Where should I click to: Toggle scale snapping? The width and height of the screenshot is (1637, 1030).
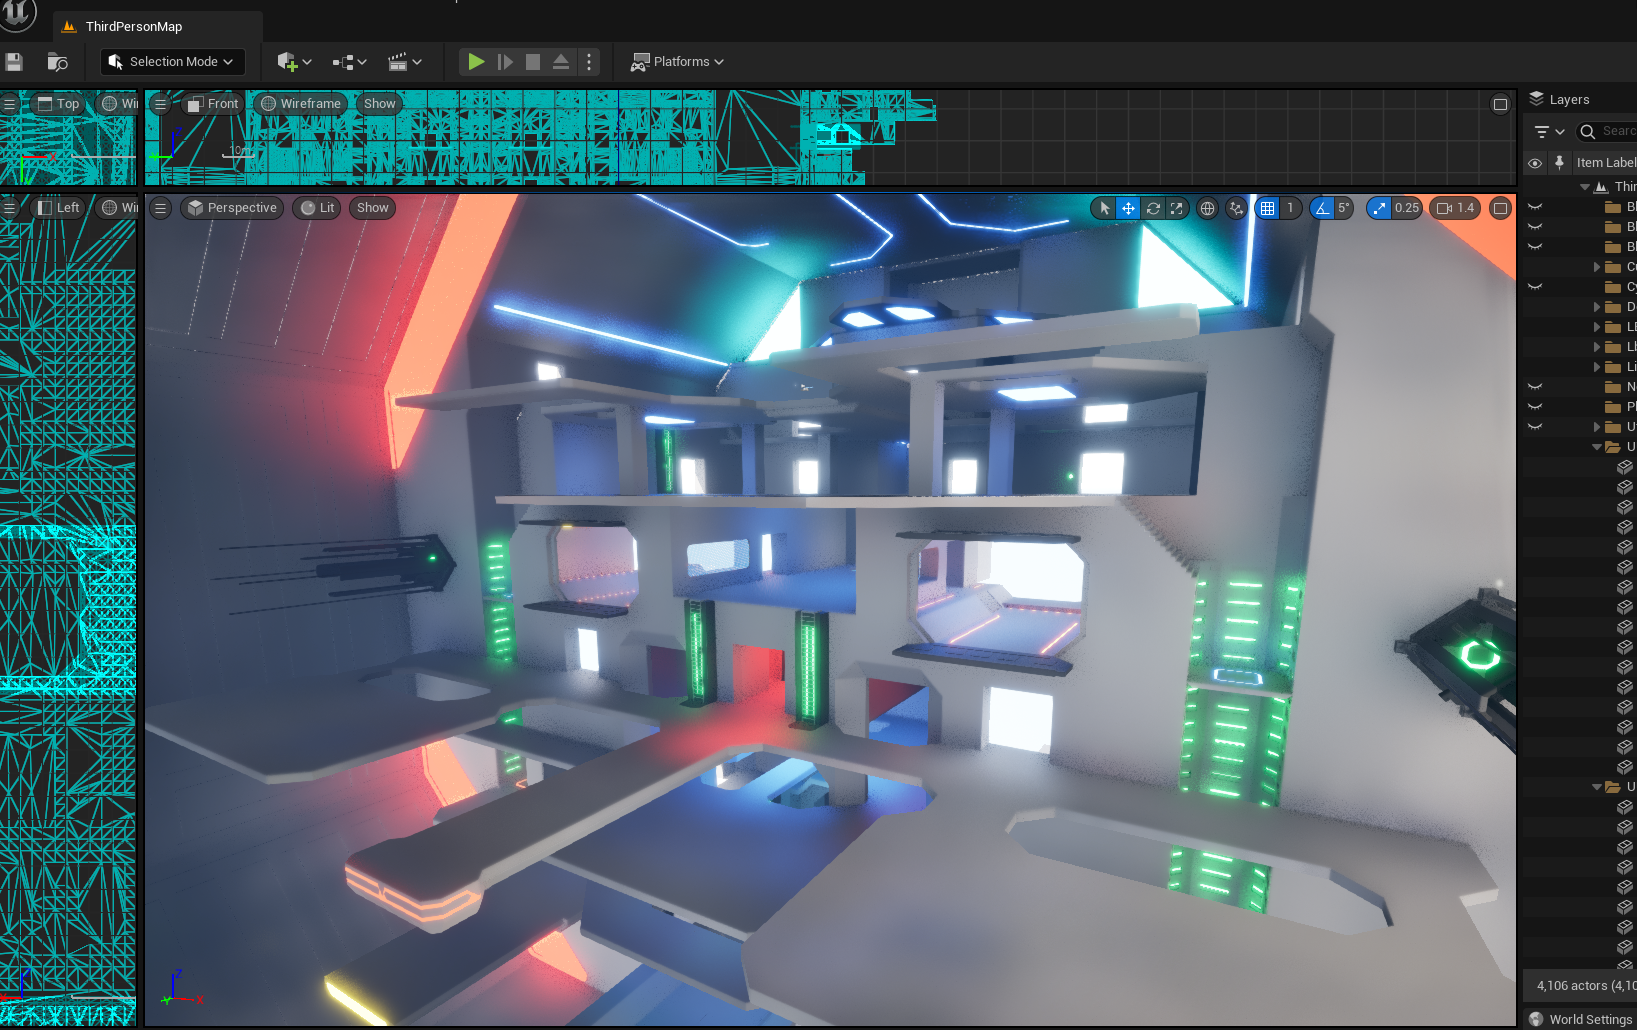pos(1380,208)
